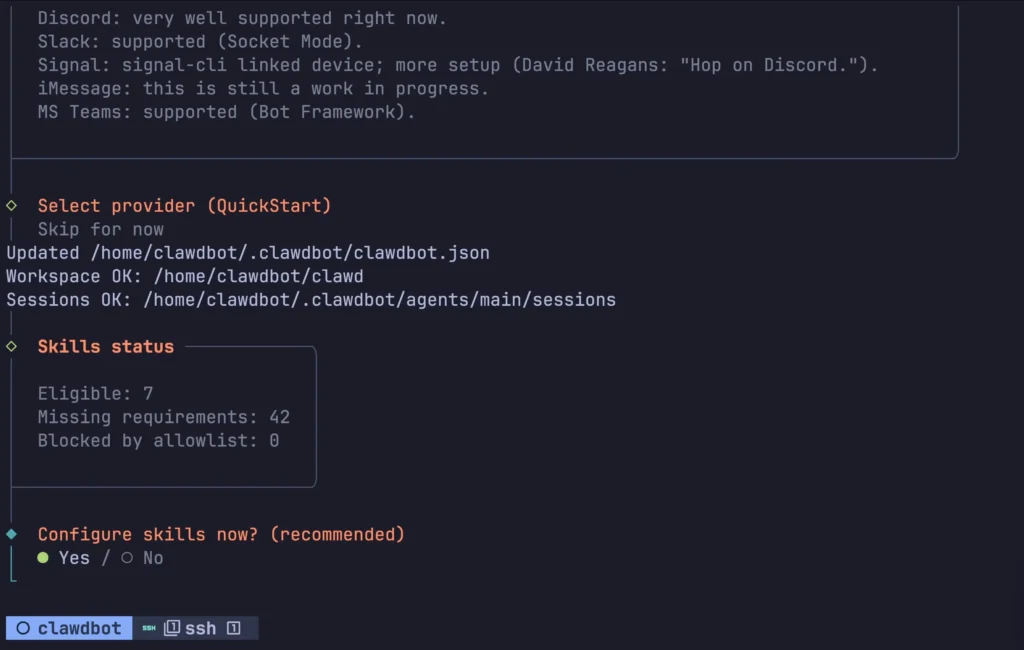Expand the Select provider QuickStart section
Screen dimensions: 1024x650
184,205
